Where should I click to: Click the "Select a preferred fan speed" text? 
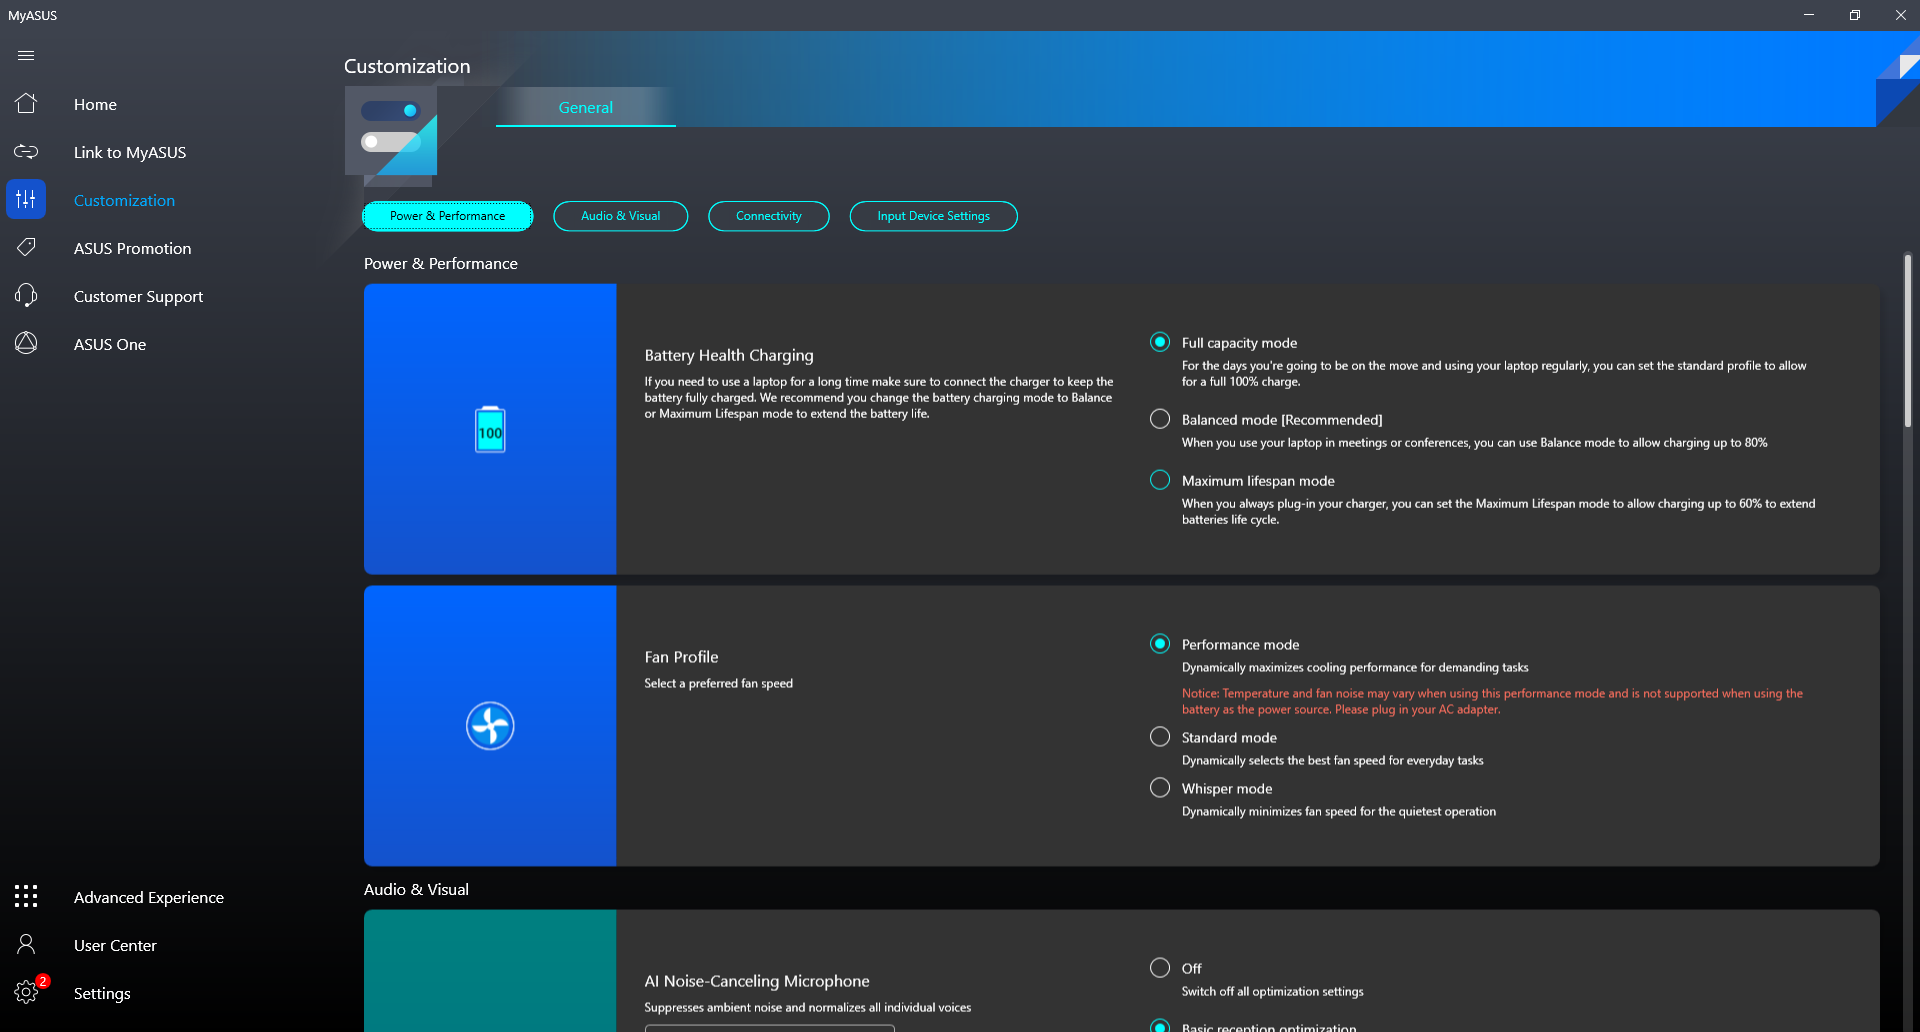coord(719,683)
